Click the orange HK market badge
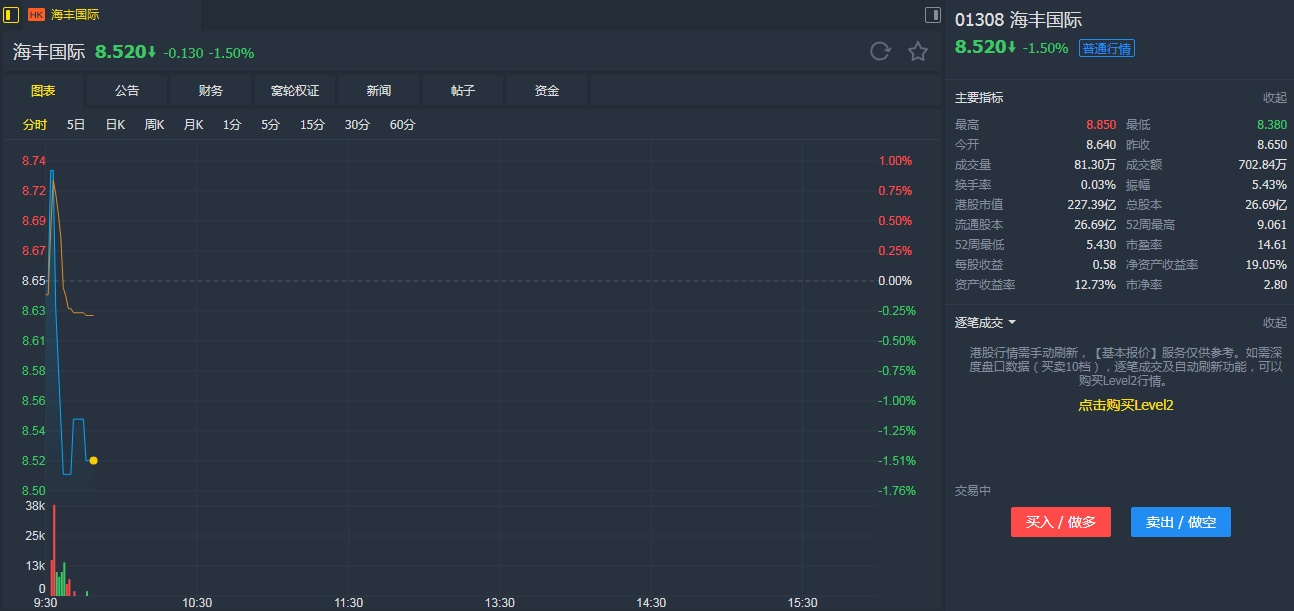Viewport: 1294px width, 611px height. point(36,15)
